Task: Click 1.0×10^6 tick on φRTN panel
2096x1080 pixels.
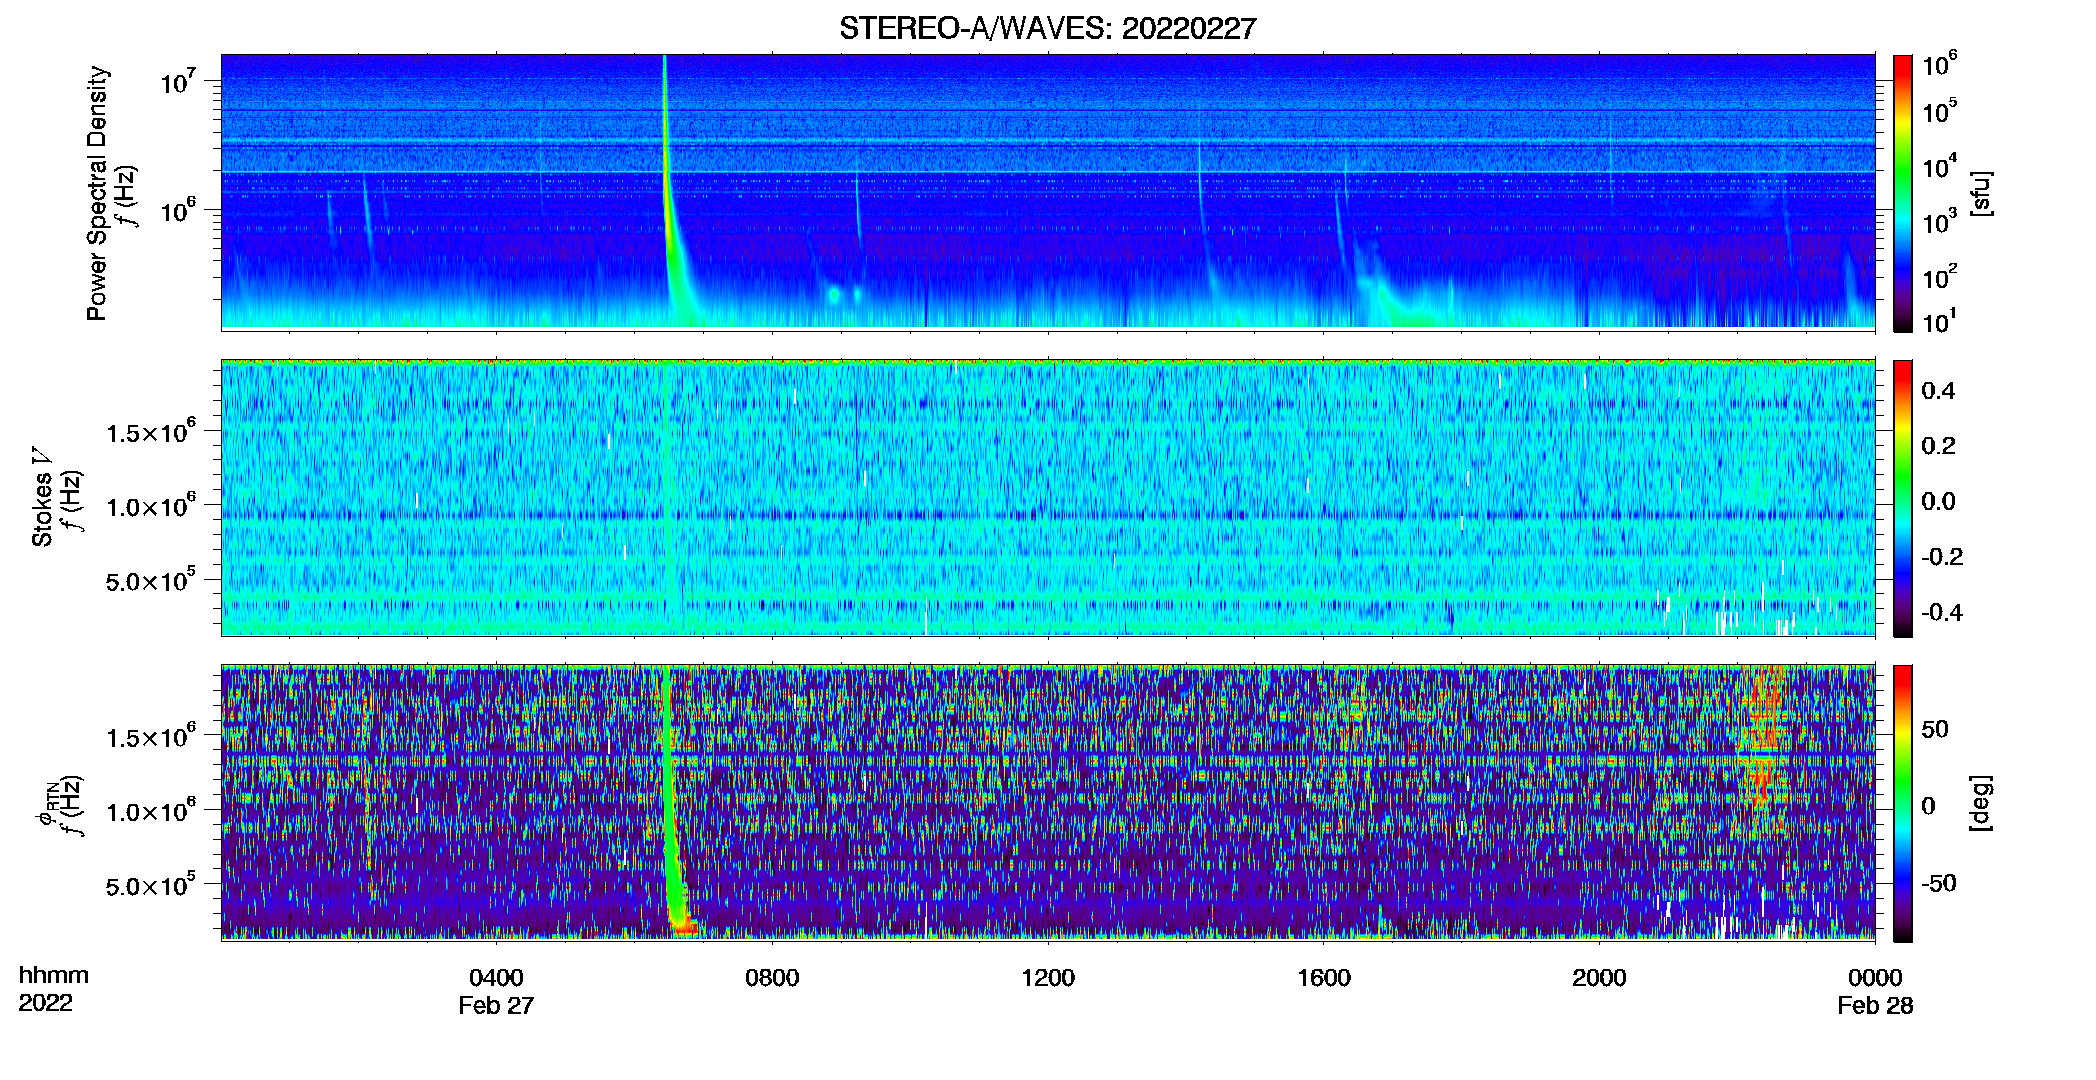Action: (x=150, y=811)
